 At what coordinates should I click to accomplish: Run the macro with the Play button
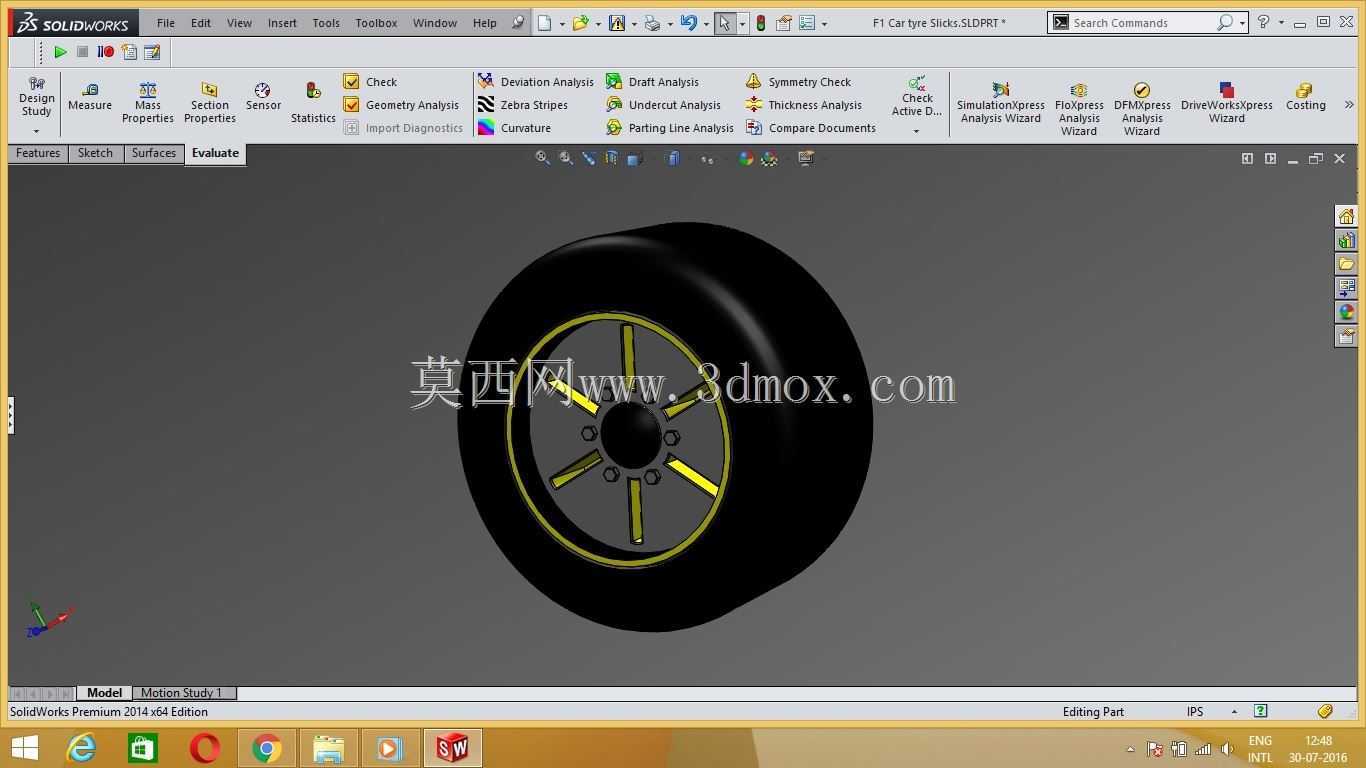(x=60, y=52)
